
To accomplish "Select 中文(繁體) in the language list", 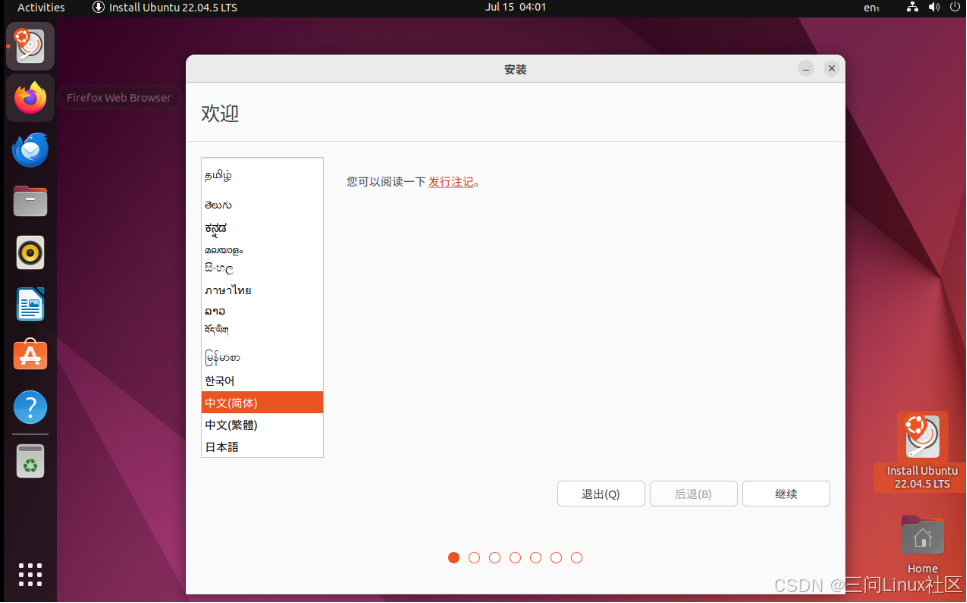I will pos(262,425).
